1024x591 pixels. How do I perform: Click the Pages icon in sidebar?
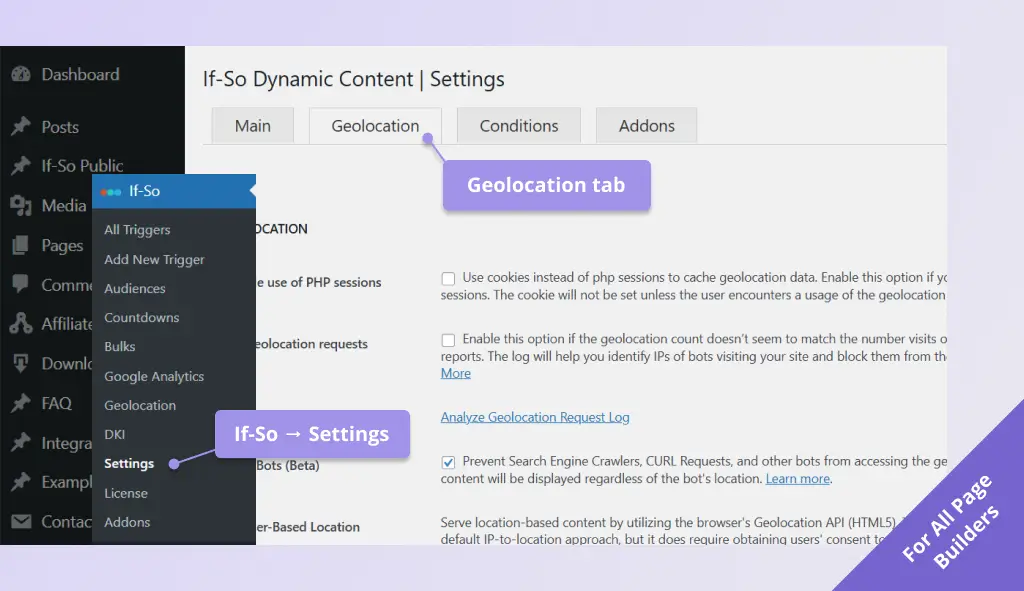coord(21,246)
